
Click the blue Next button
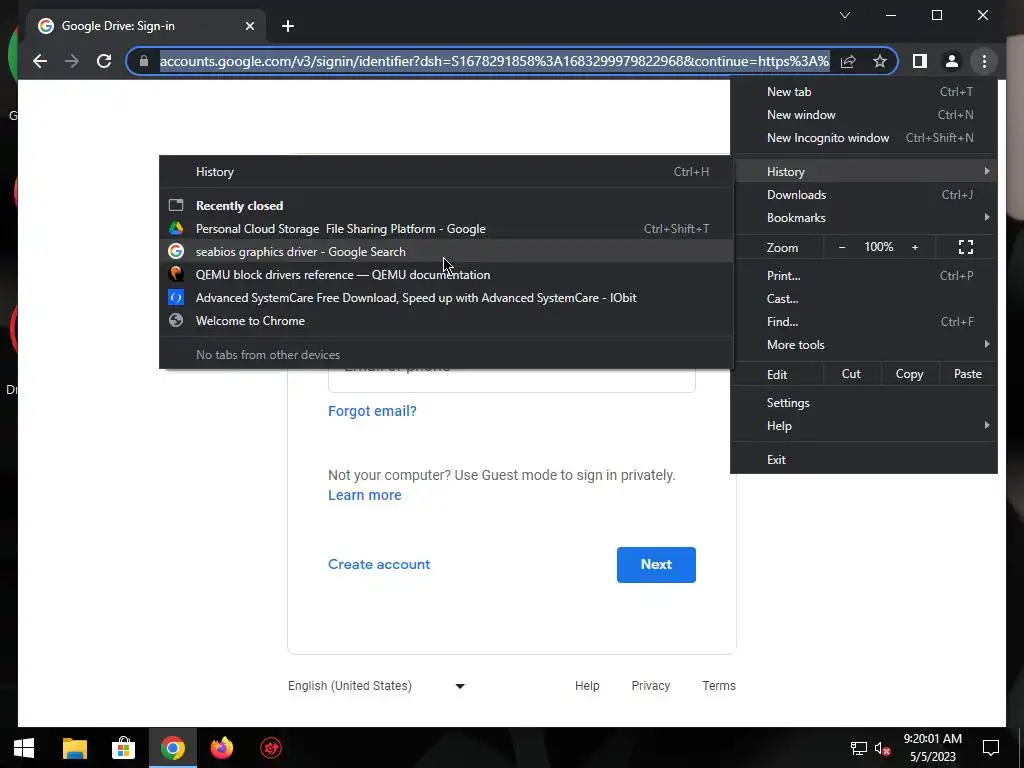tap(656, 565)
